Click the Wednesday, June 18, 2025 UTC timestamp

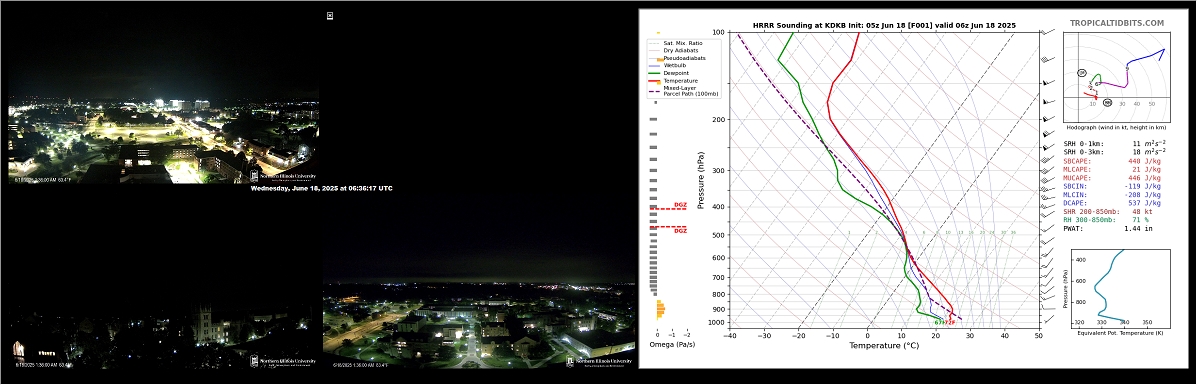pyautogui.click(x=321, y=187)
